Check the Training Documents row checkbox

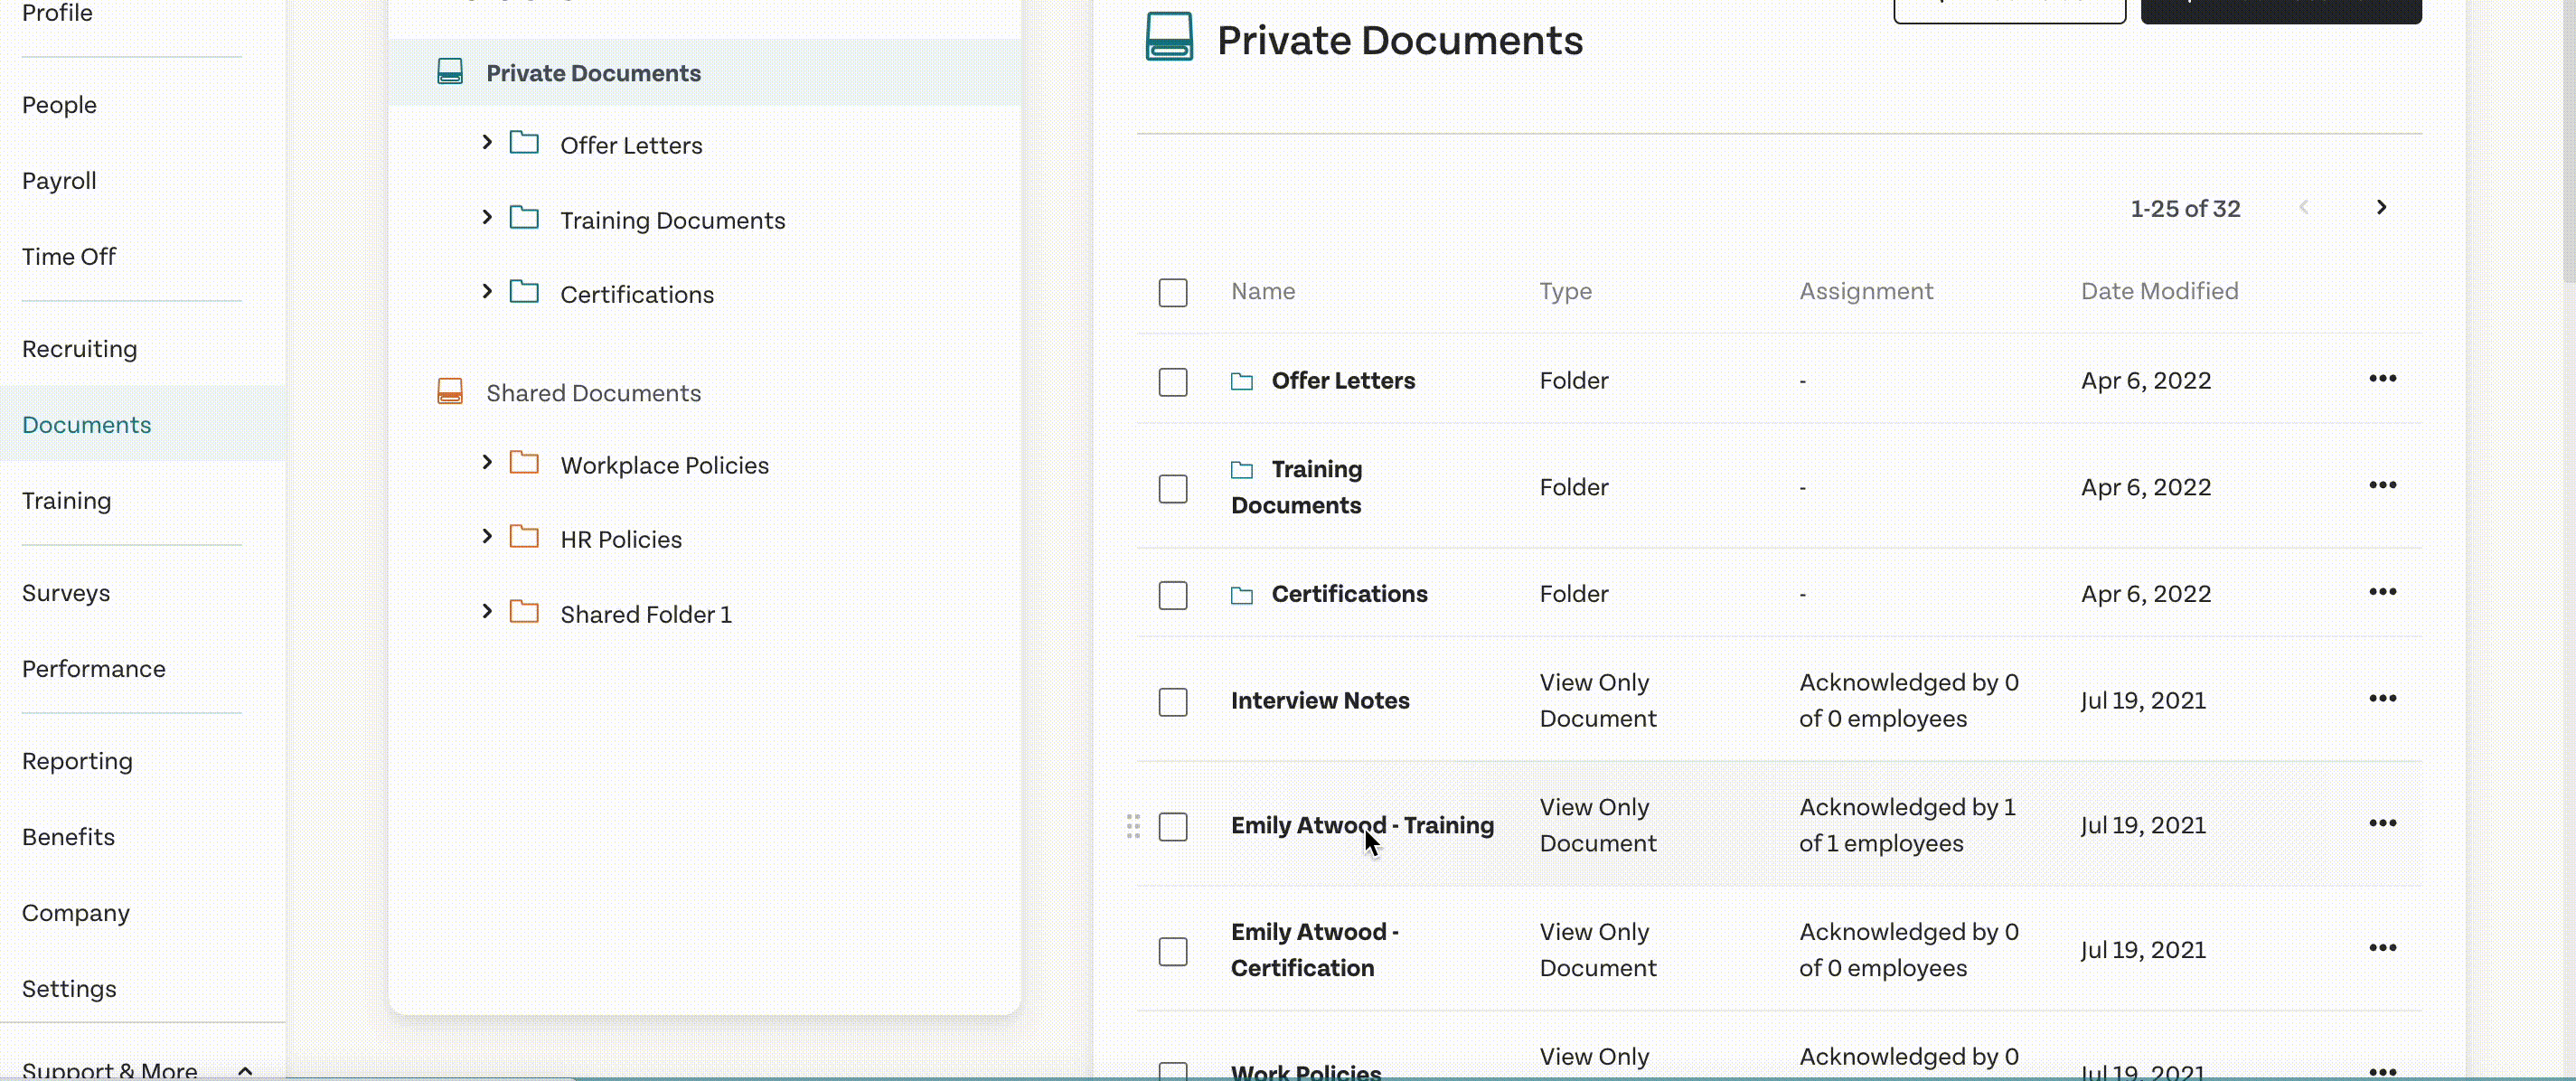pos(1173,489)
